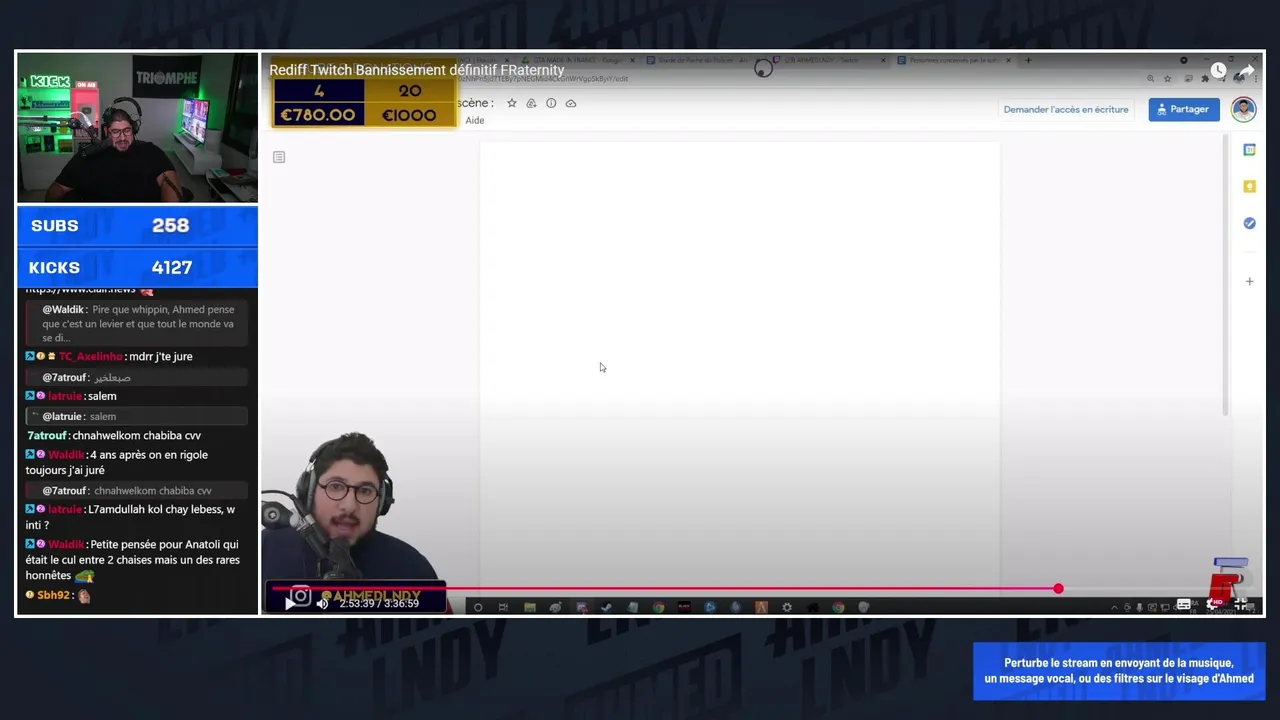Expand the system tray hidden icons chevron
The image size is (1280, 720).
click(x=1115, y=607)
